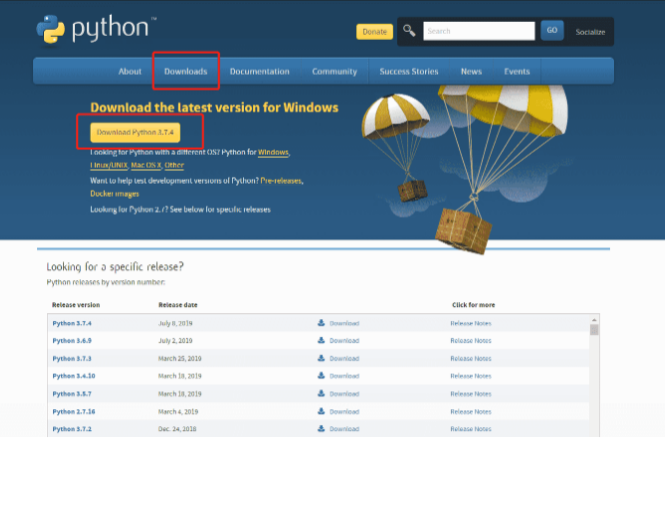Click 'Download the latest version for Windows' heading

click(x=214, y=107)
